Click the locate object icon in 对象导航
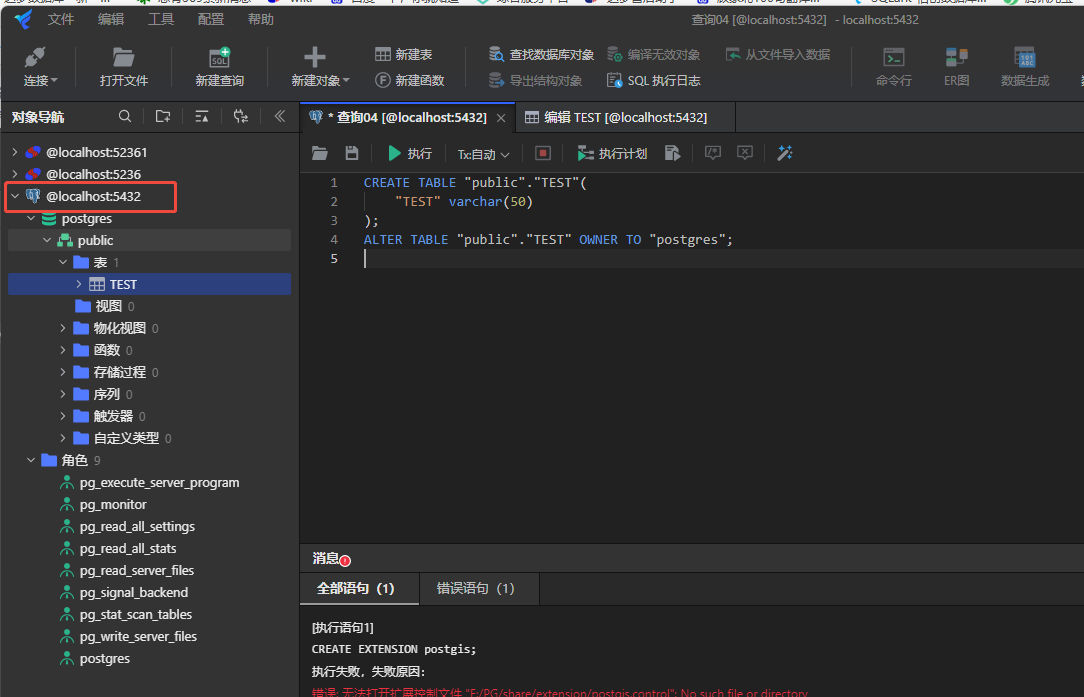Screen dimensions: 1084x697 tap(241, 116)
